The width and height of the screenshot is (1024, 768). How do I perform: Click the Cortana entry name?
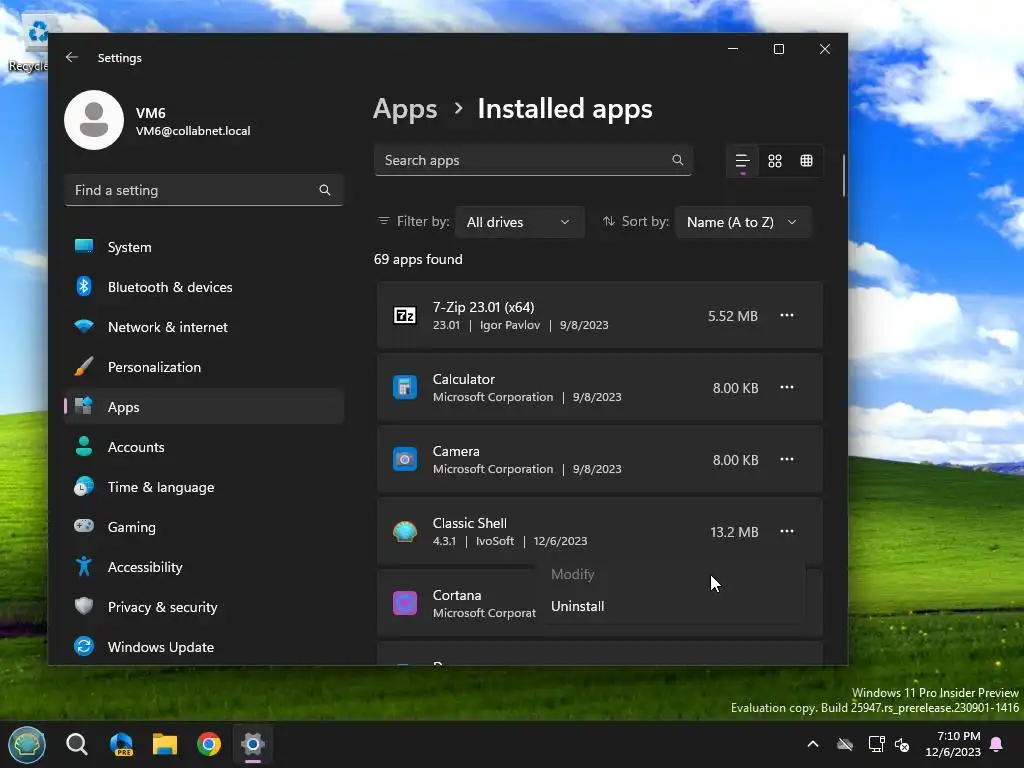tap(457, 595)
